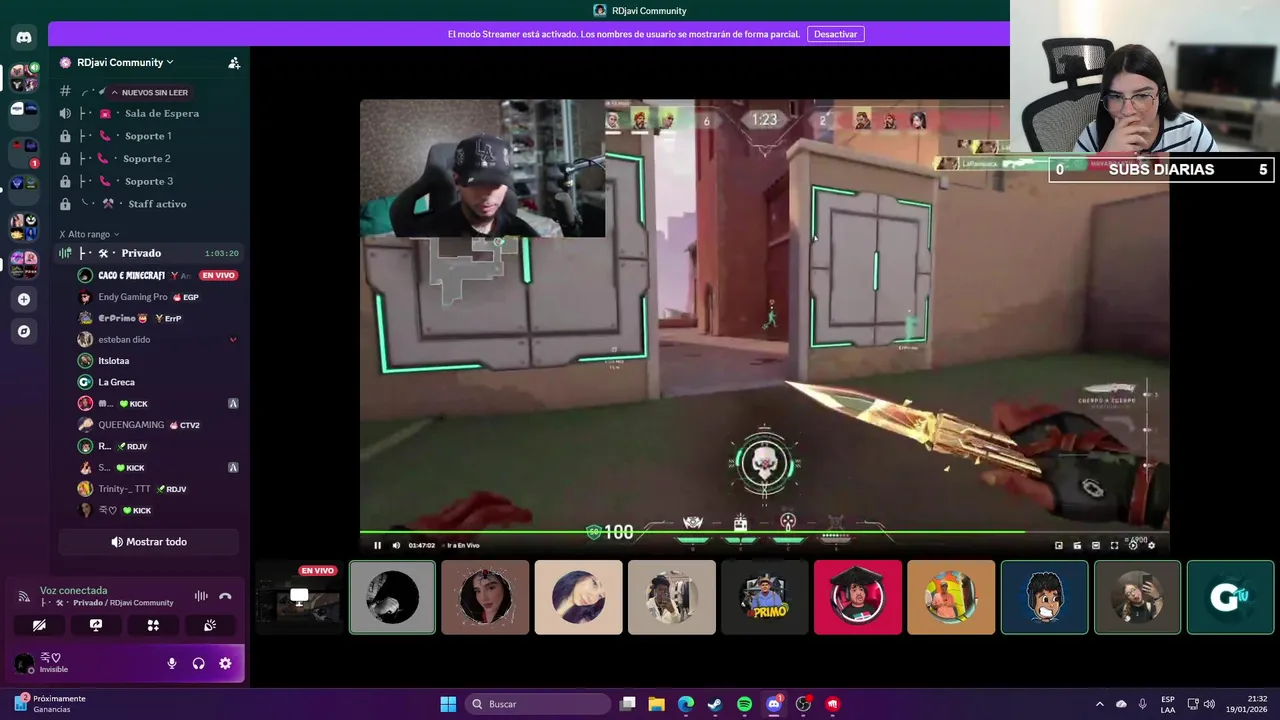Image resolution: width=1280 pixels, height=720 pixels.
Task: Open Próximamente Ganancias taskbar widget
Action: click(x=50, y=704)
